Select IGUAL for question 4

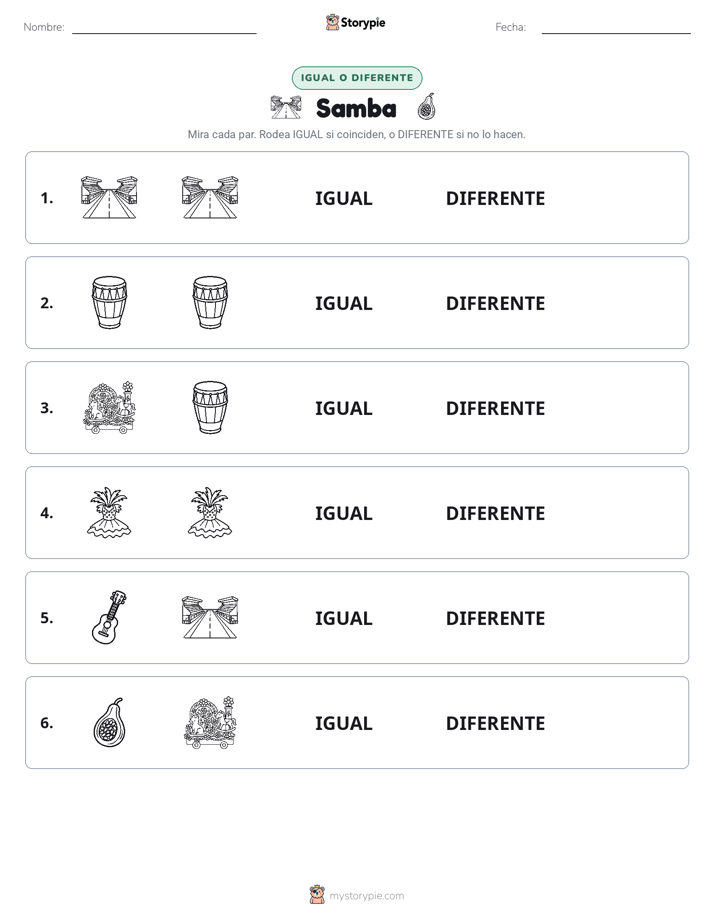click(x=343, y=513)
